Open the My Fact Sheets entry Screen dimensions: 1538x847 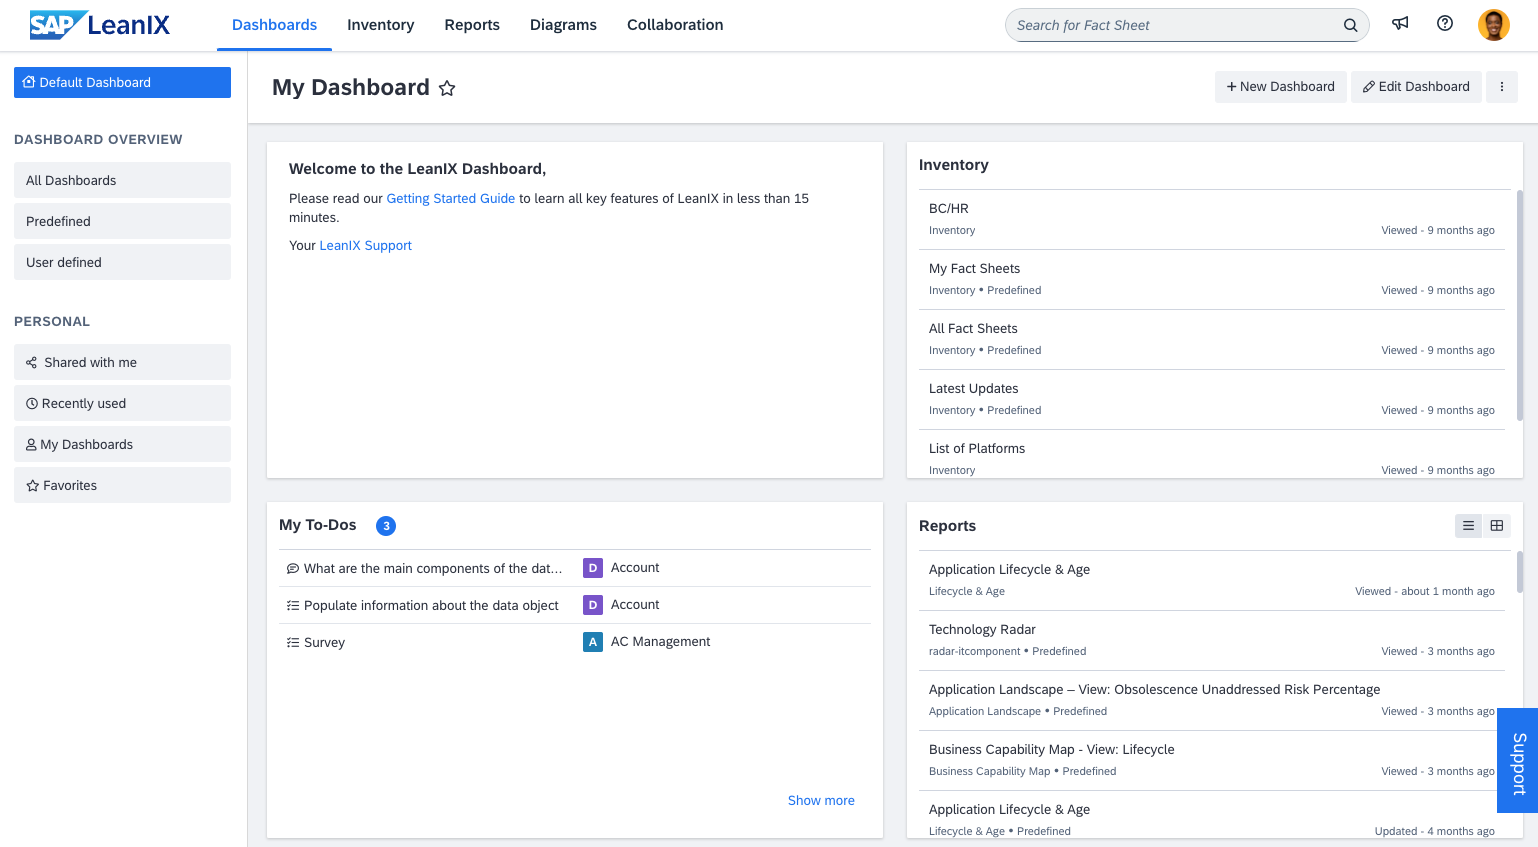click(x=1211, y=279)
